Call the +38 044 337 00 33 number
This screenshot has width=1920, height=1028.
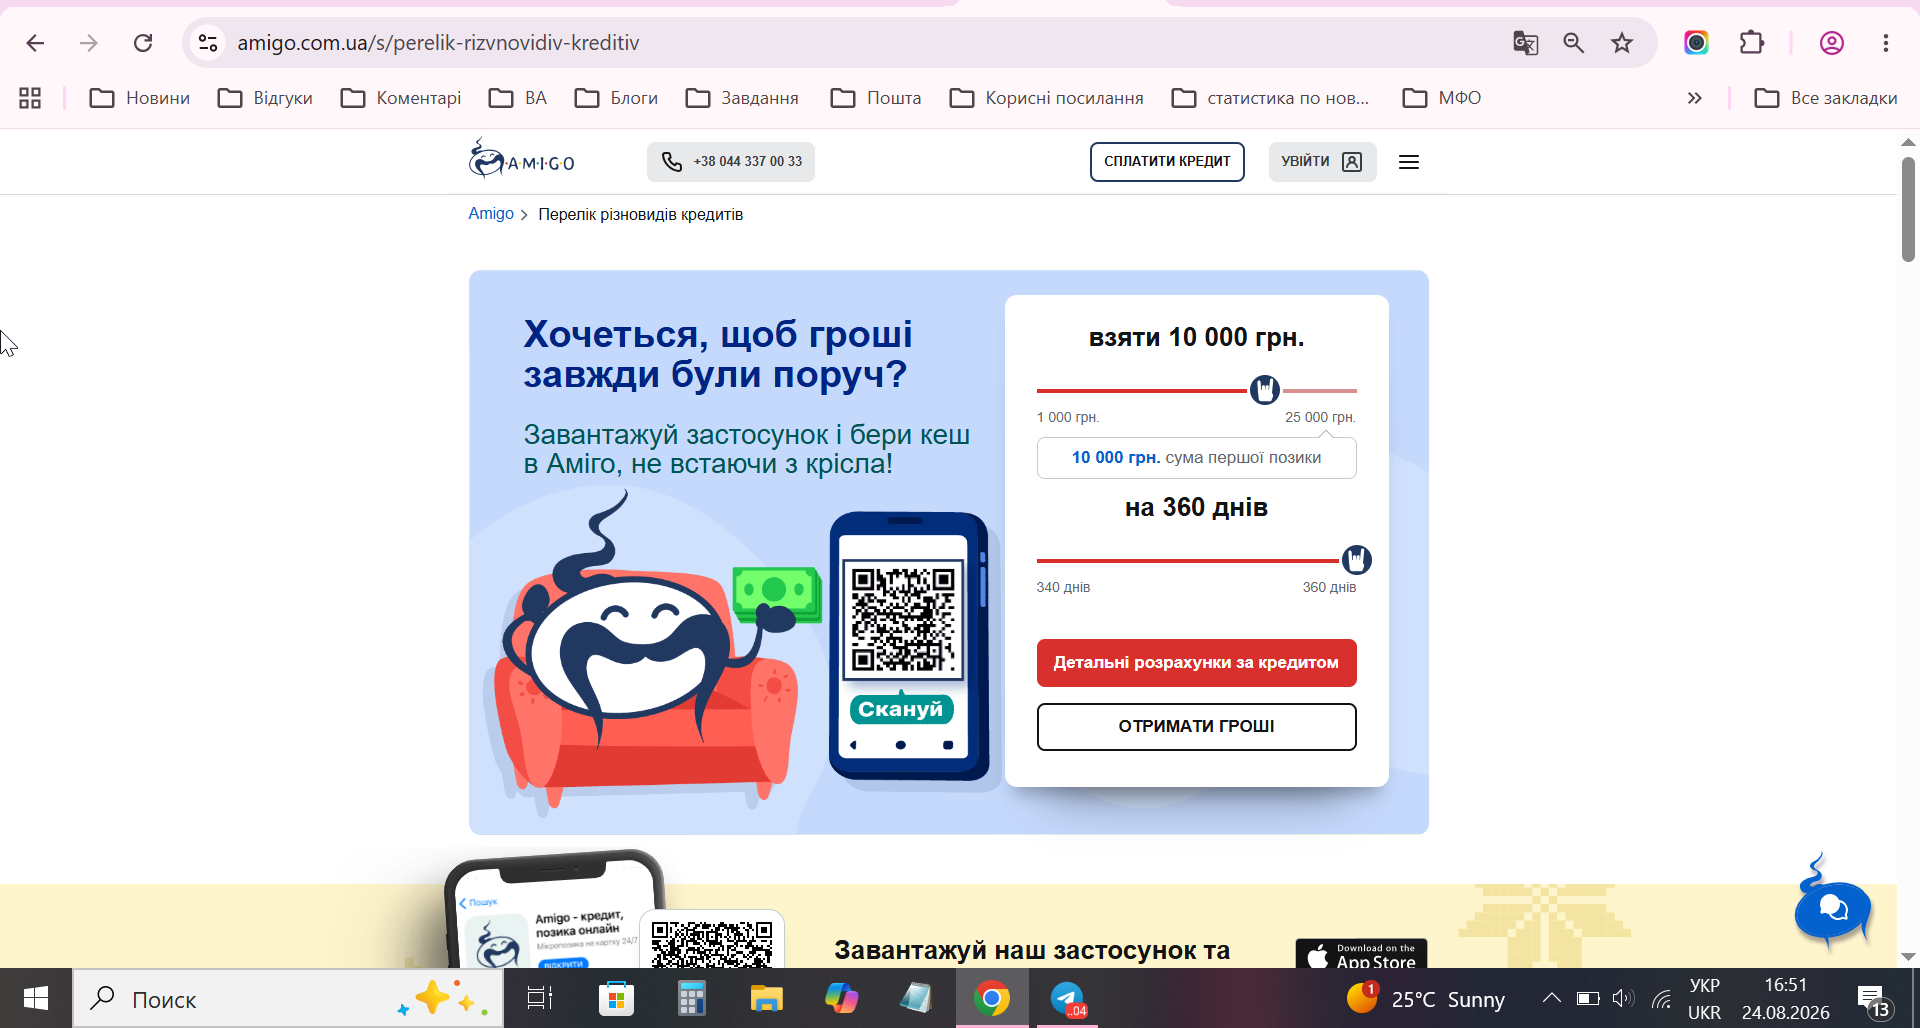pyautogui.click(x=731, y=162)
